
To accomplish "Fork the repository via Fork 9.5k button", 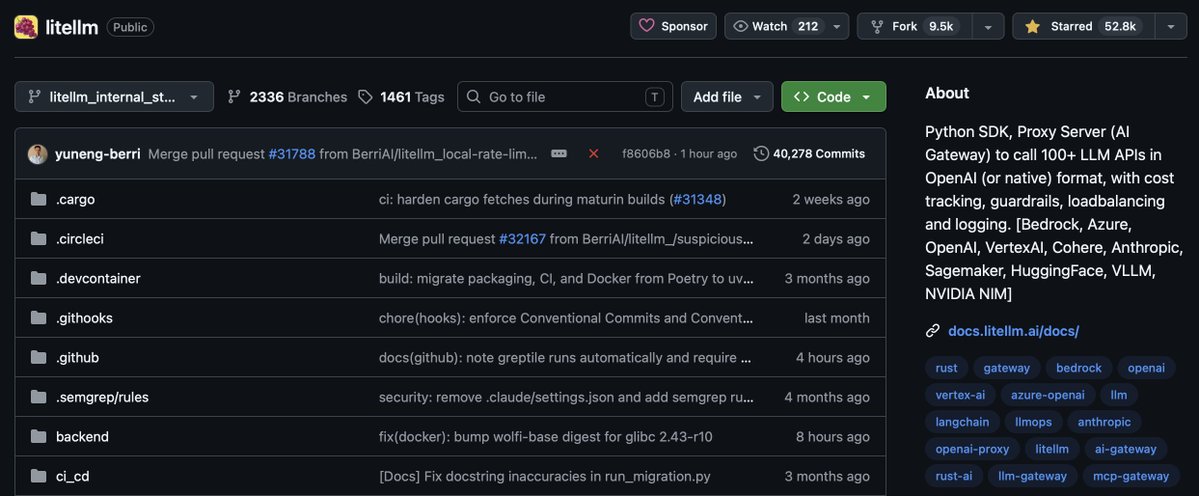I will pyautogui.click(x=915, y=26).
